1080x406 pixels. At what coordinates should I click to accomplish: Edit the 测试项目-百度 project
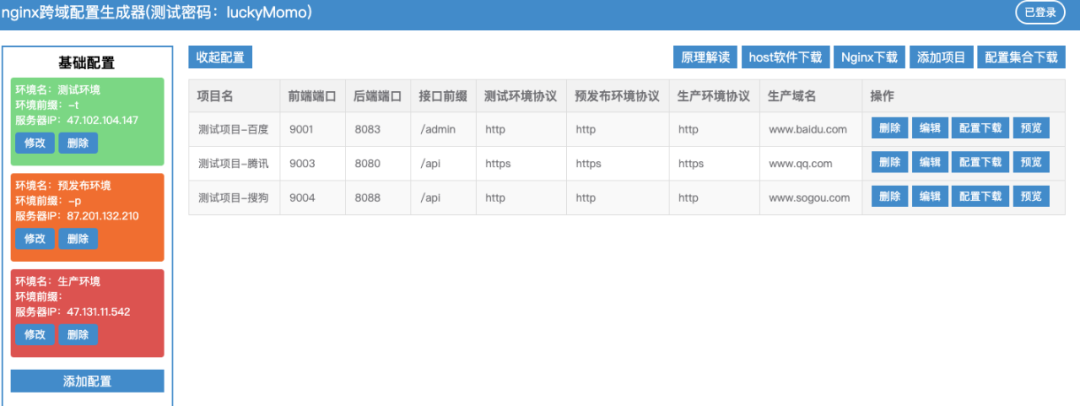(x=930, y=128)
